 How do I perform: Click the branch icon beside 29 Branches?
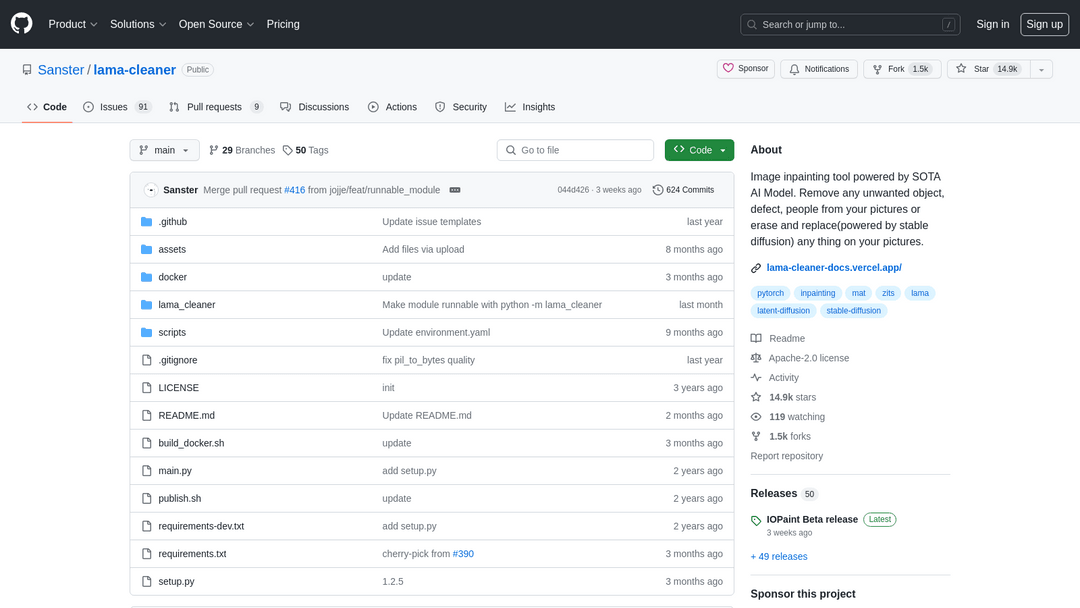tap(214, 150)
